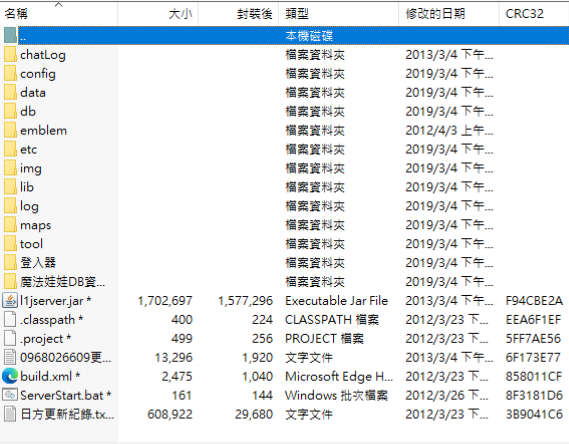The width and height of the screenshot is (569, 444).
Task: Select the 登入器 folder
Action: (x=38, y=263)
